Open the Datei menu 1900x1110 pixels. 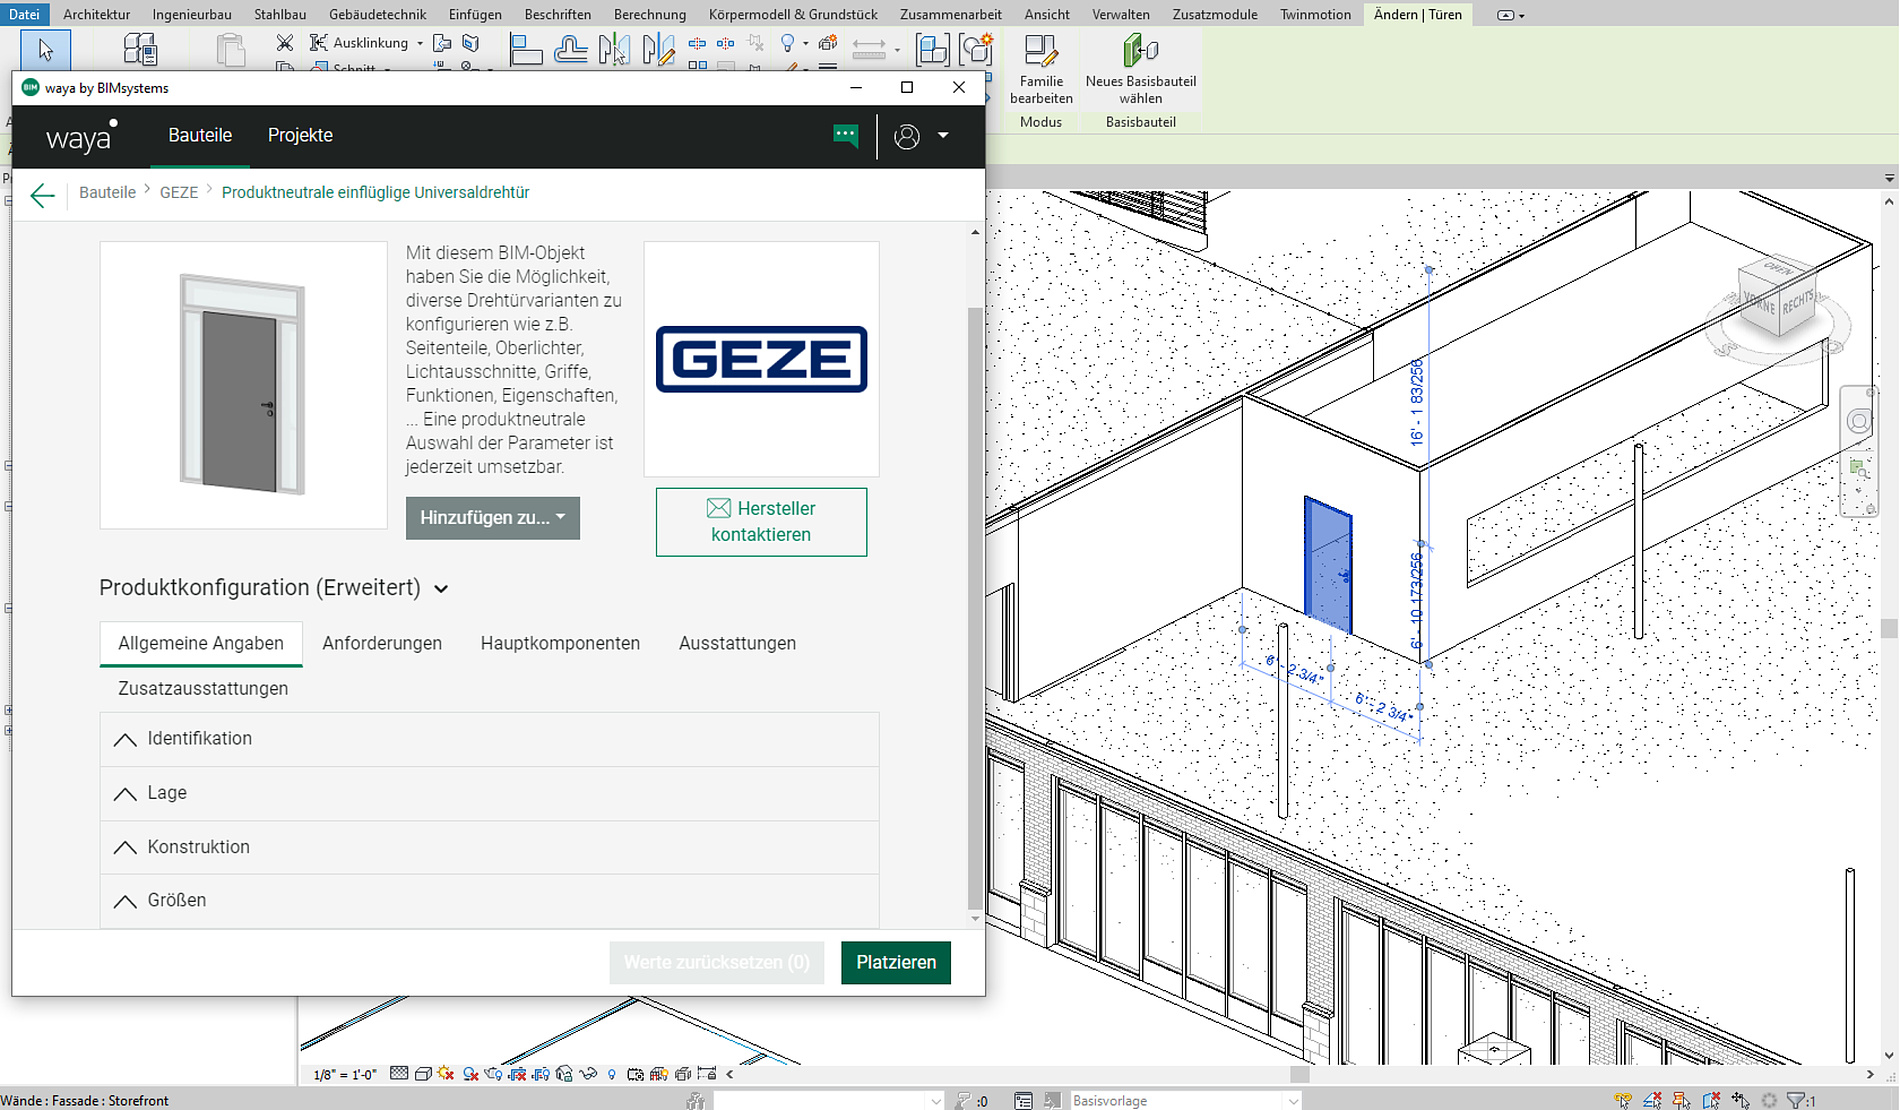(x=24, y=14)
